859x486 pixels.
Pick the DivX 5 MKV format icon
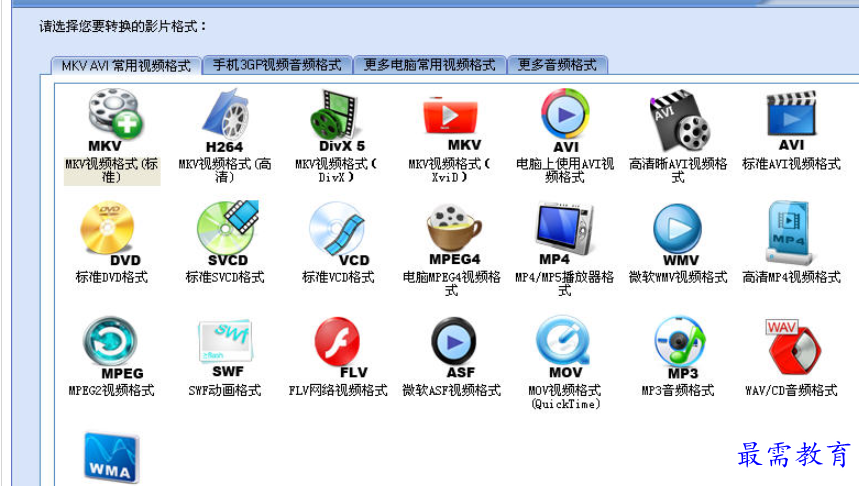tap(339, 121)
